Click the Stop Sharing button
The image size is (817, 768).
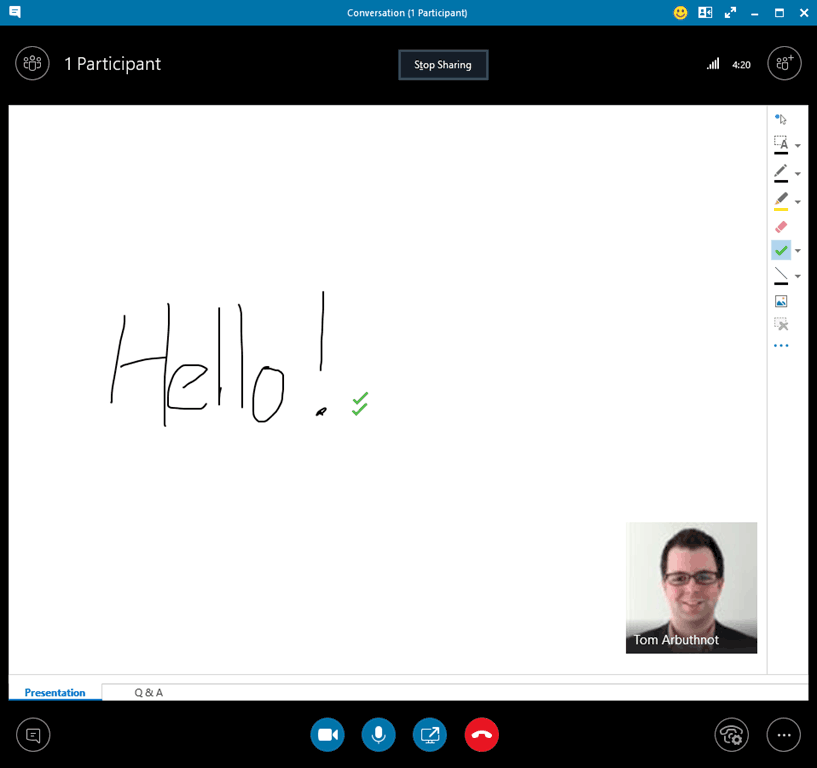point(443,65)
